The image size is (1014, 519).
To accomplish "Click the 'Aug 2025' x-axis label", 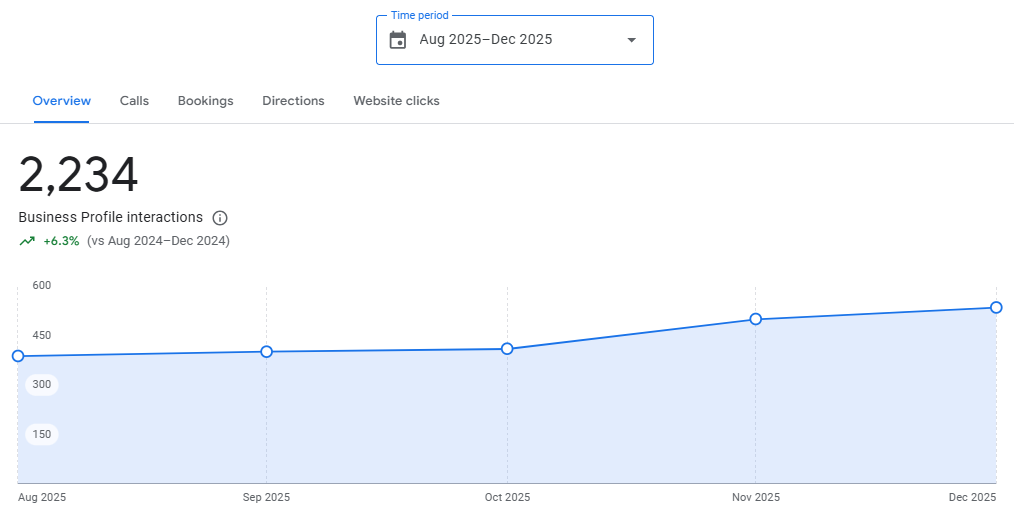I will click(x=42, y=497).
